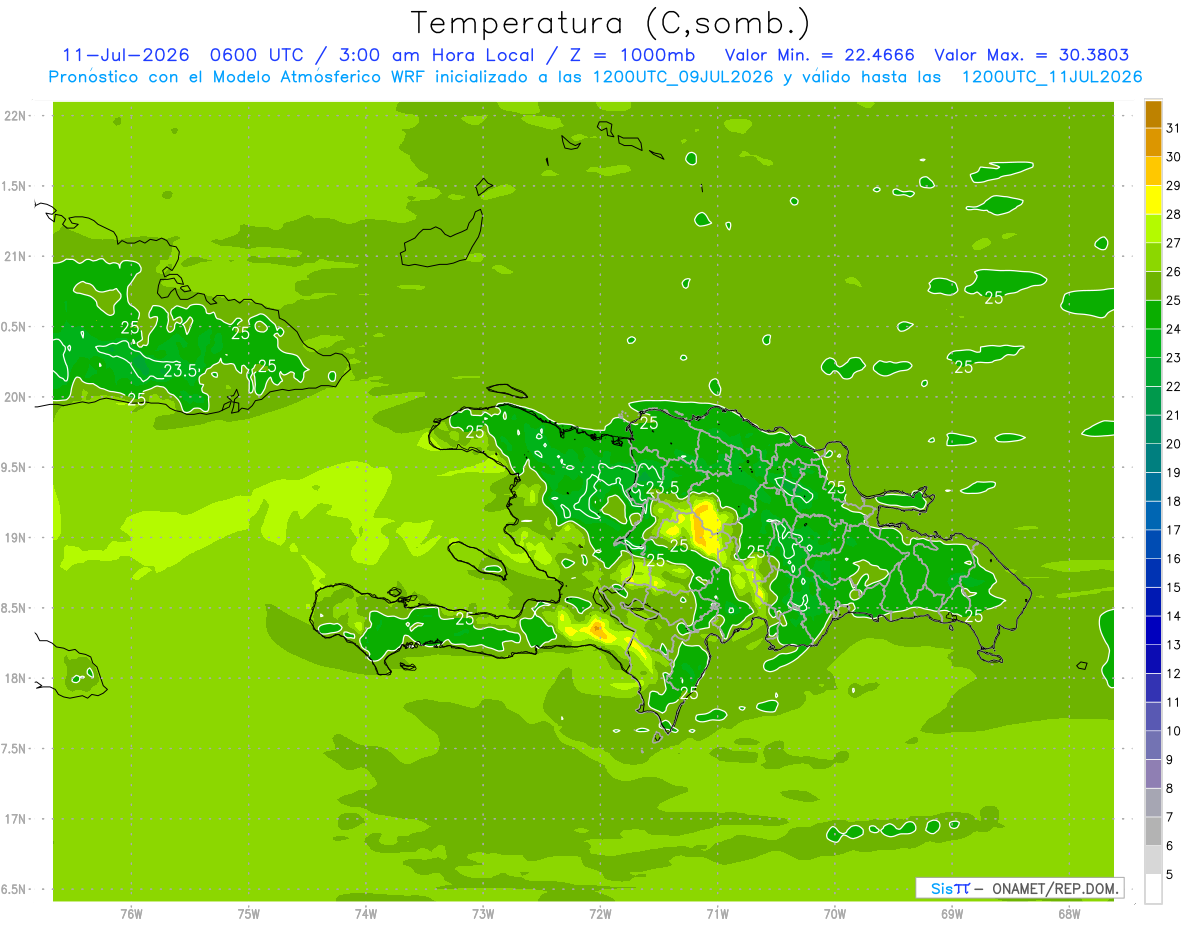1200x927 pixels.
Task: Click the '75W' longitude label
Action: [x=249, y=914]
